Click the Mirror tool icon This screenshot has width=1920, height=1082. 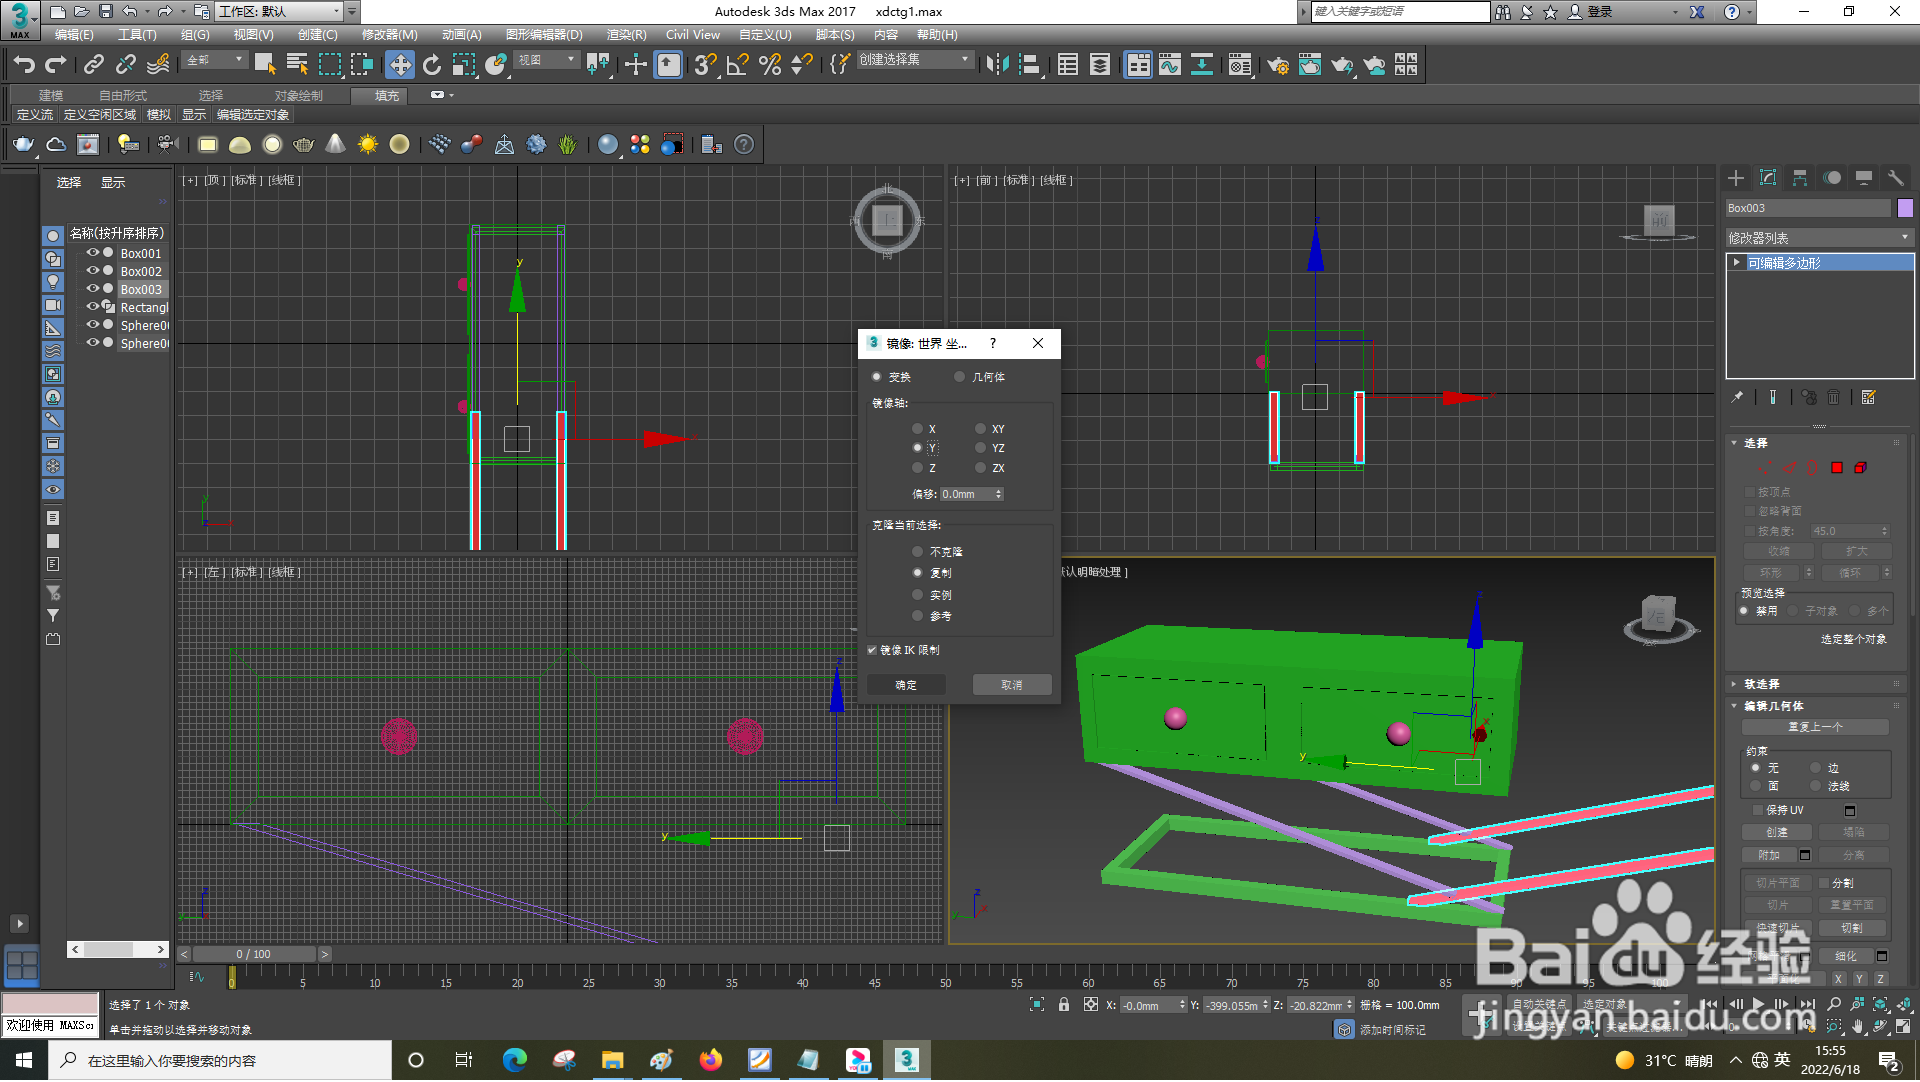pos(997,65)
